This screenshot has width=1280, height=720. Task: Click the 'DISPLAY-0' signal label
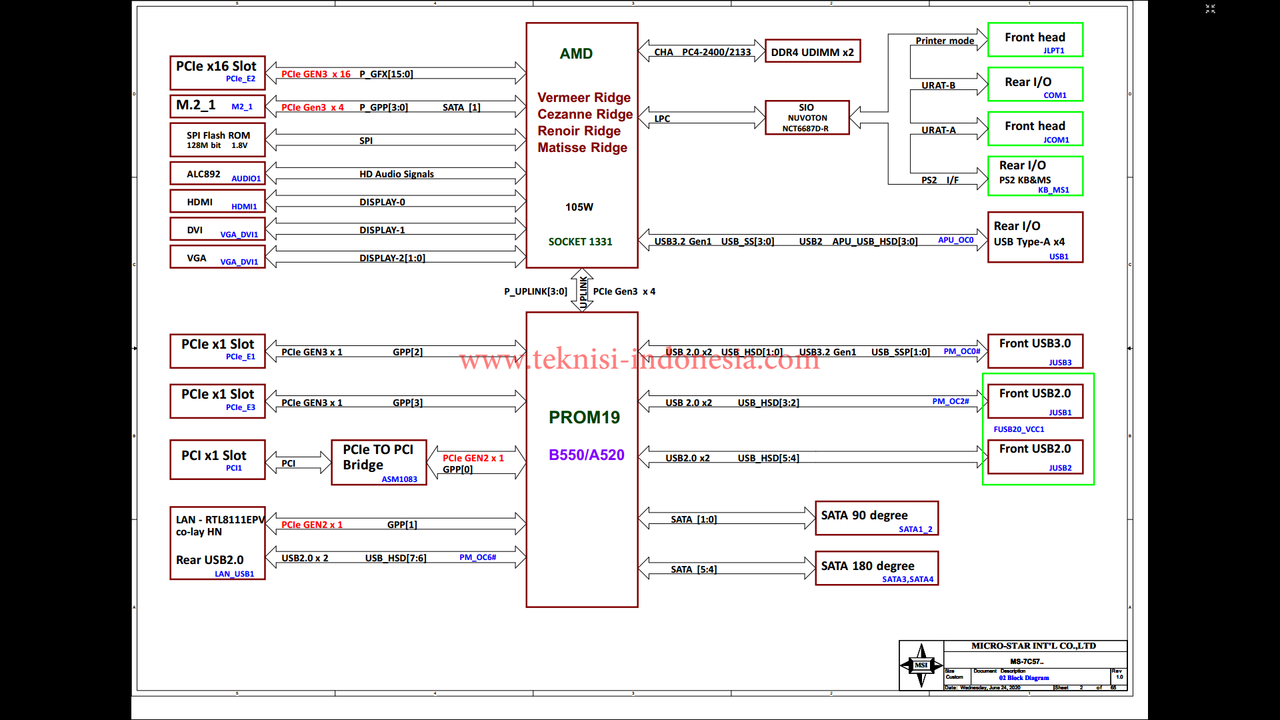click(x=382, y=202)
